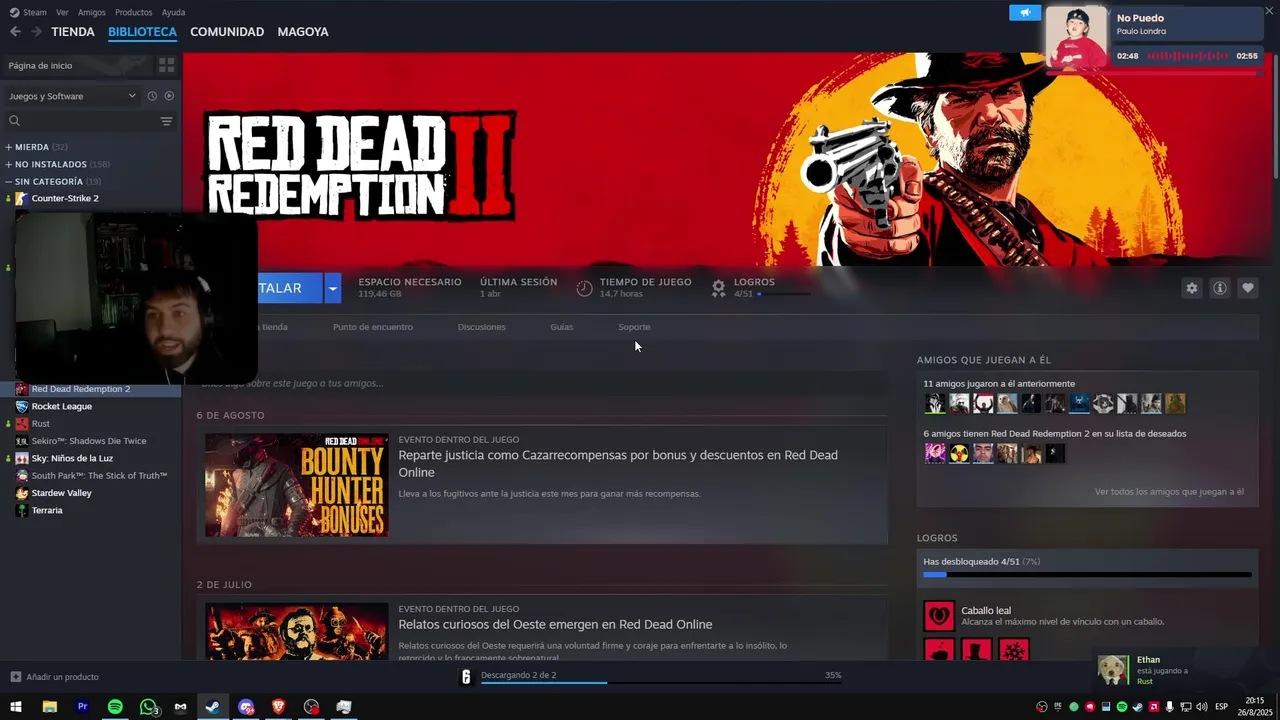
Task: Select Stardew Valley in the library
Action: pyautogui.click(x=61, y=493)
